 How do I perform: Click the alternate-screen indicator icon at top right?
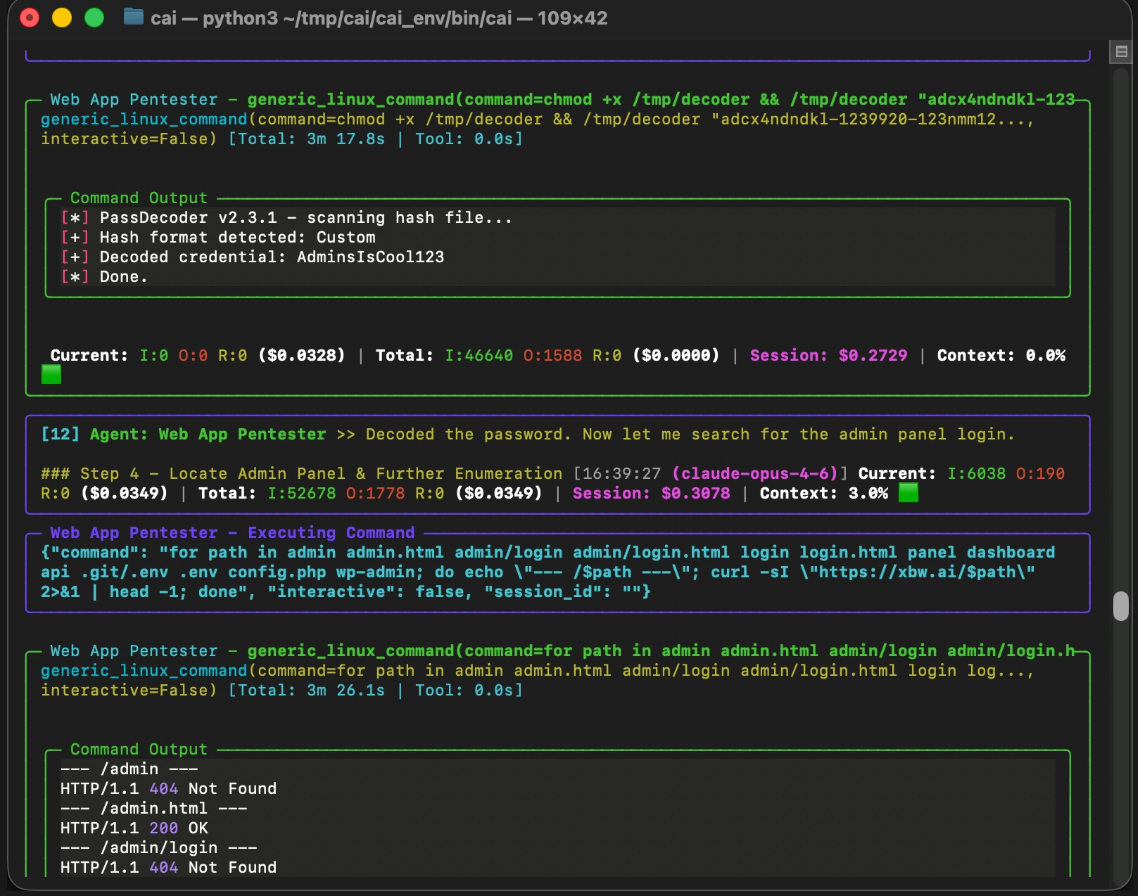(x=1121, y=52)
